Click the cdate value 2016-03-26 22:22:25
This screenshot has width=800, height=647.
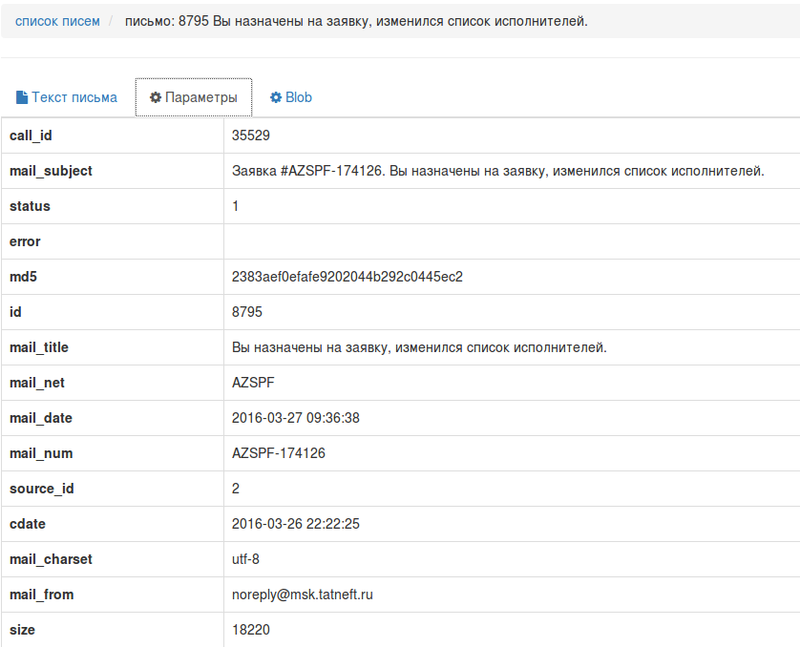295,524
